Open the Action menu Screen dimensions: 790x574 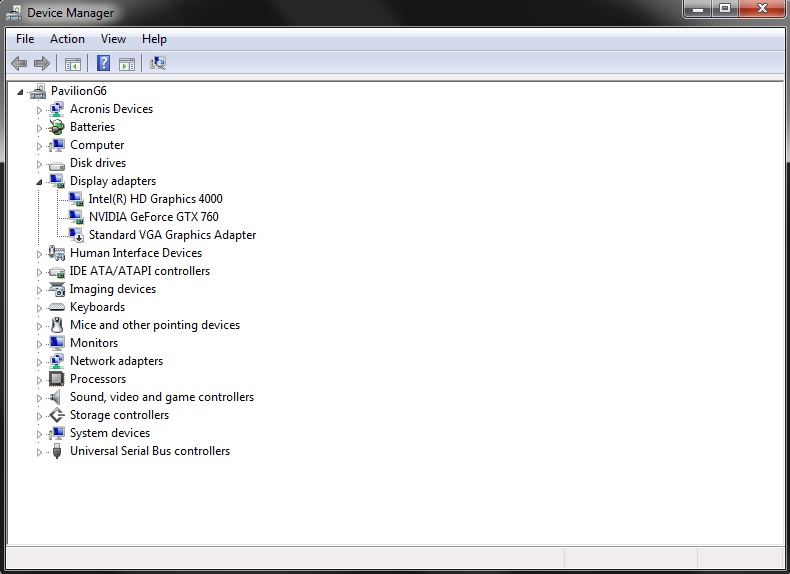click(x=67, y=39)
